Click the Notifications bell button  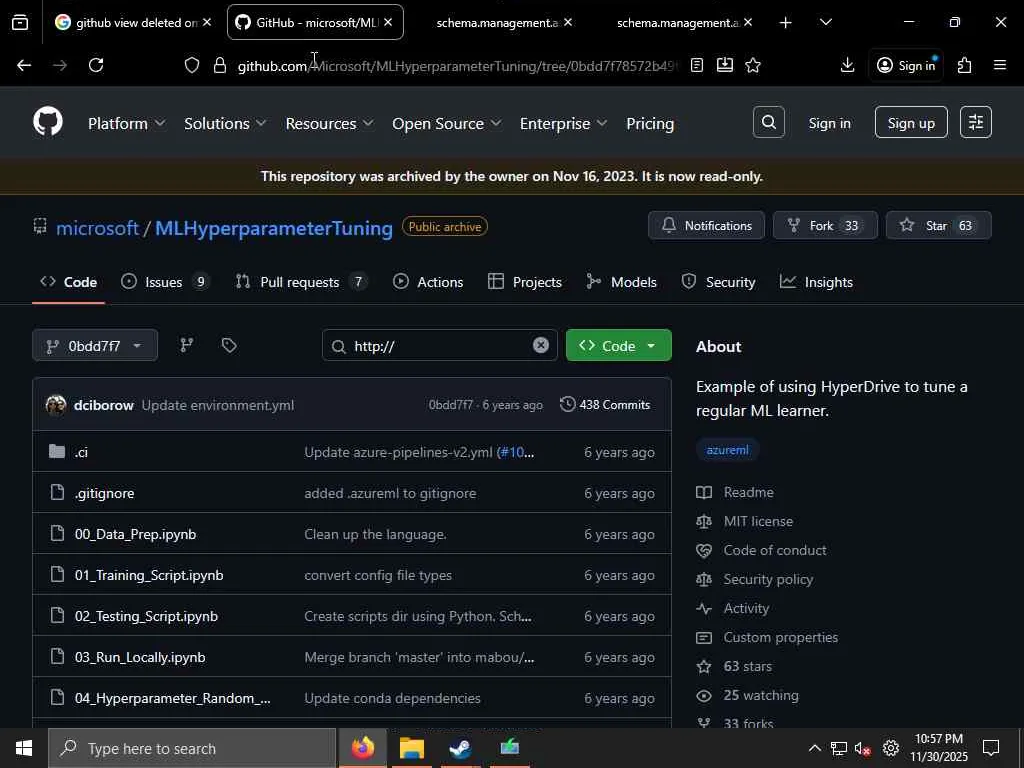point(706,225)
